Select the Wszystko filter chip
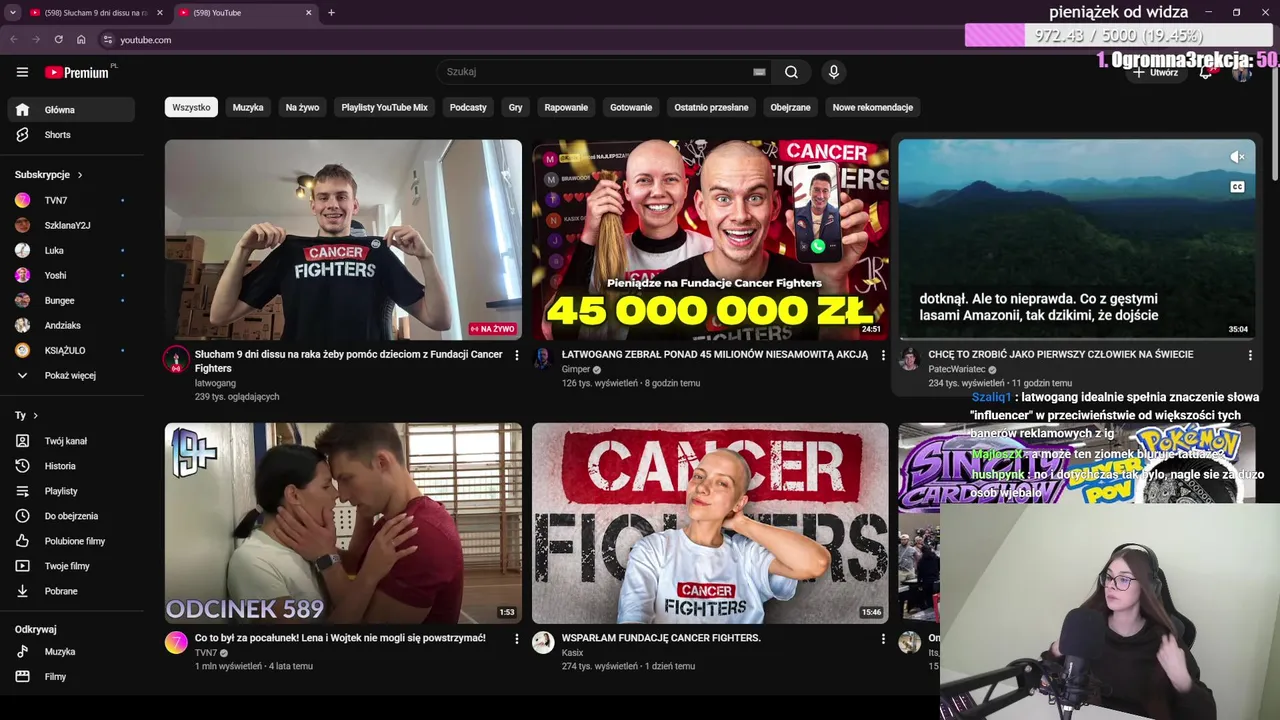 (x=191, y=107)
